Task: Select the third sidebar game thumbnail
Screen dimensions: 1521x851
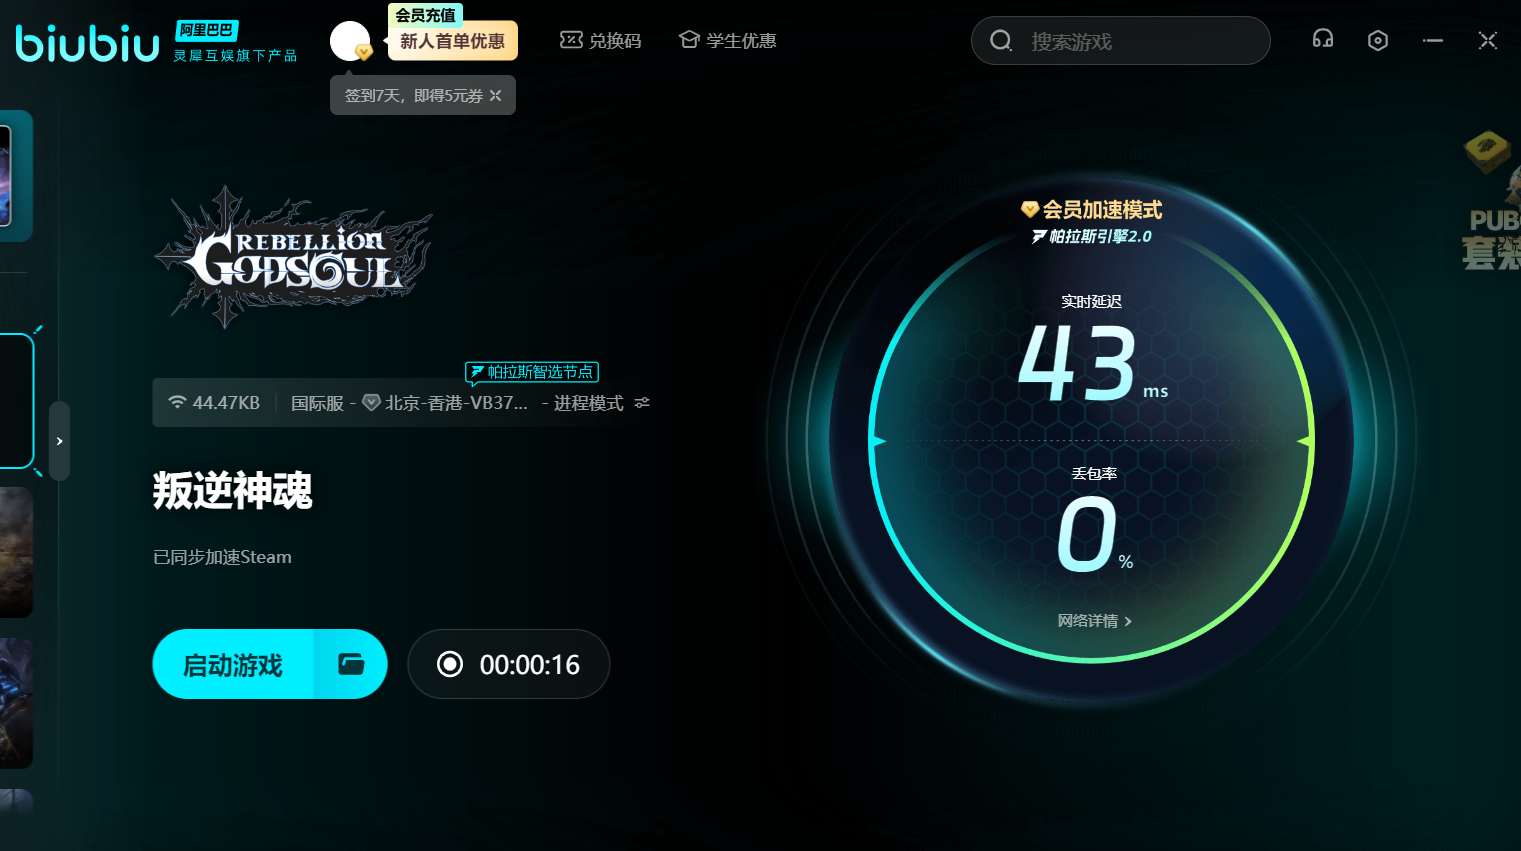Action: point(16,553)
